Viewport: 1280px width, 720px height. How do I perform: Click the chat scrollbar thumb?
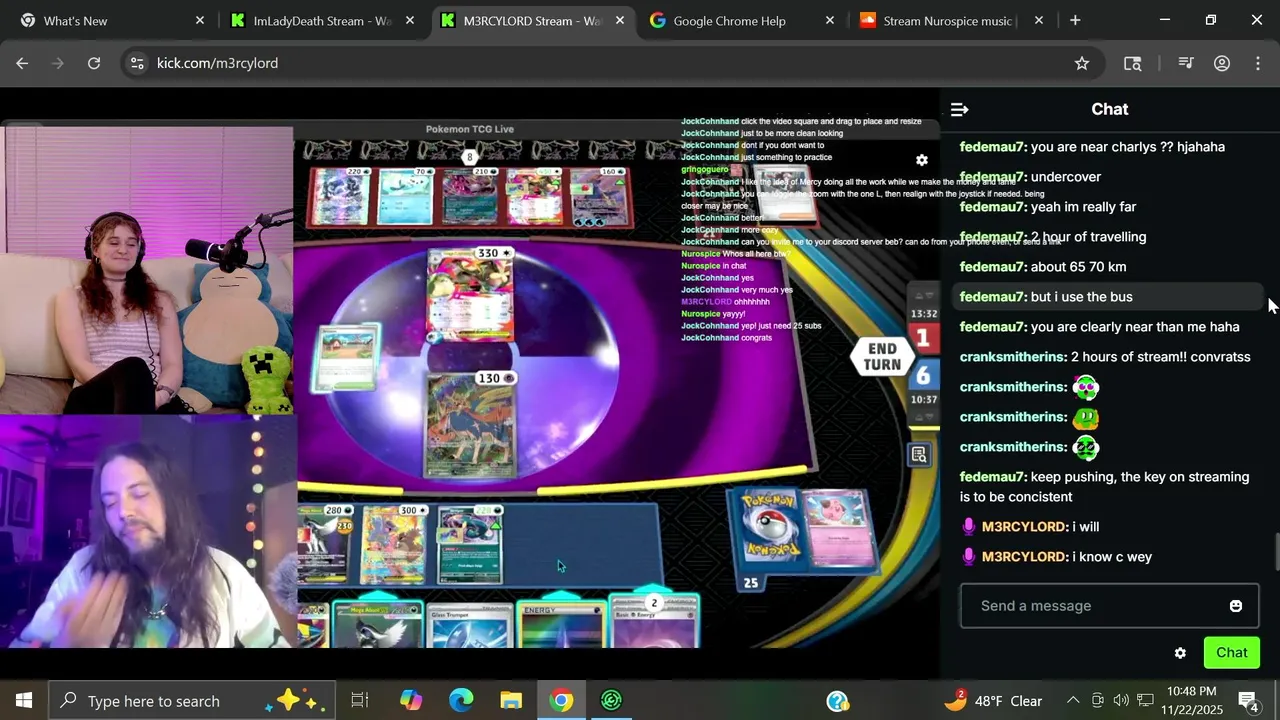[x=1276, y=552]
